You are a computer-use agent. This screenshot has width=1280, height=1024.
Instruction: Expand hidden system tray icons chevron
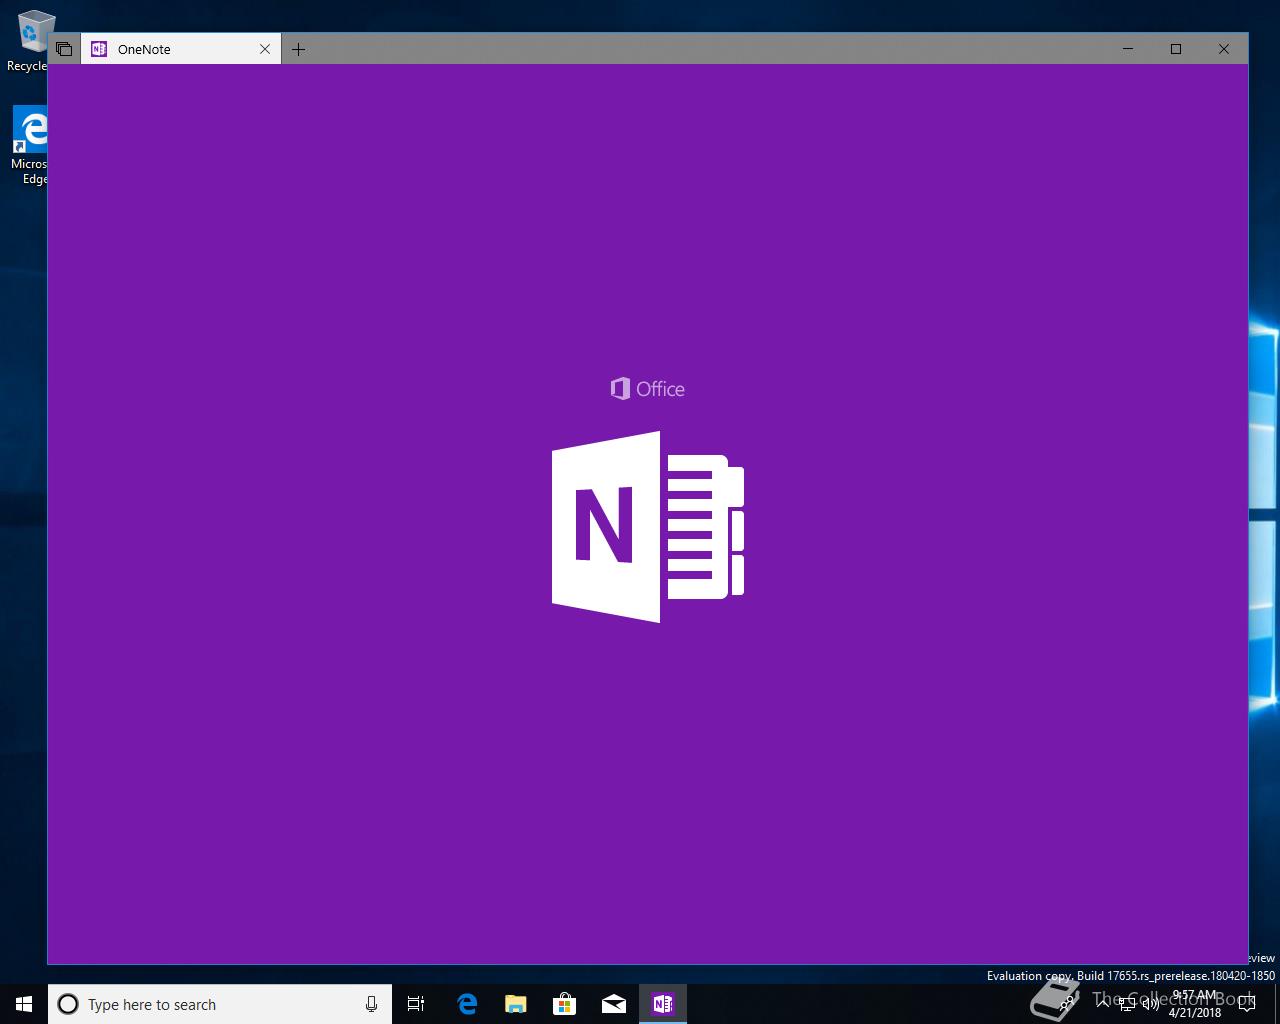click(x=1103, y=1004)
